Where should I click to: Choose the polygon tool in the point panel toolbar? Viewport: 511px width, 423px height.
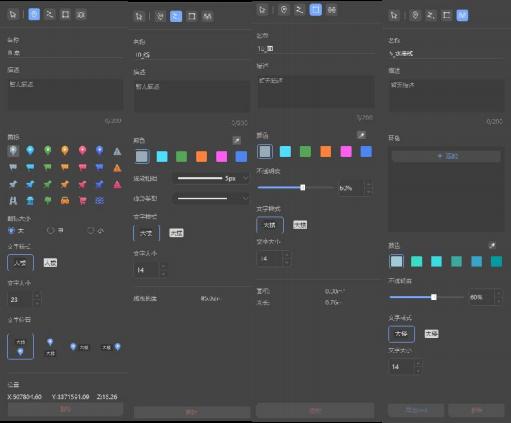pos(65,14)
